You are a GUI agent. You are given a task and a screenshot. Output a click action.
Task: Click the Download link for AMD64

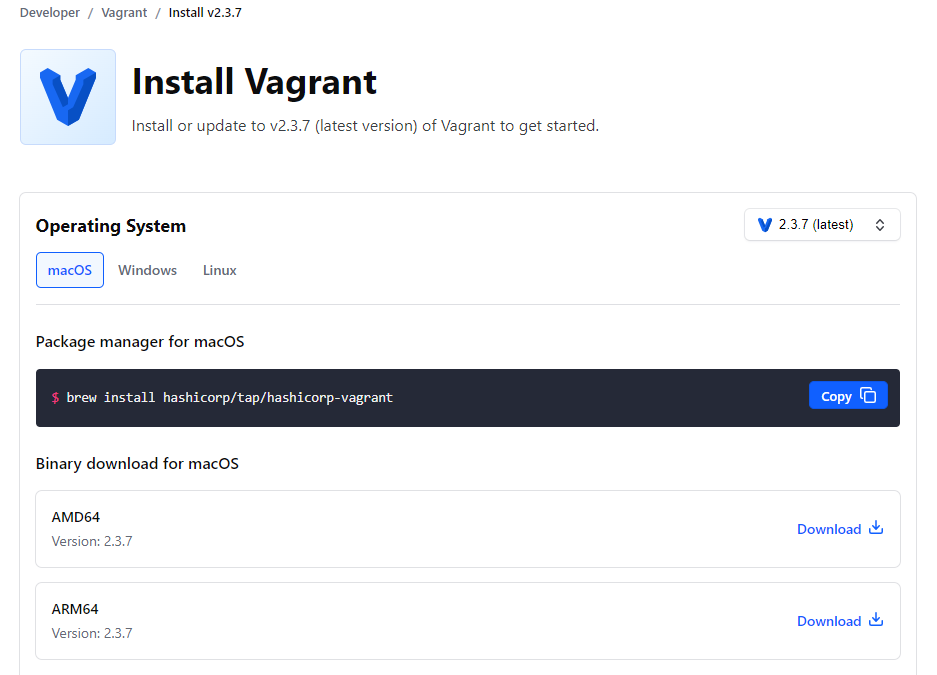point(829,528)
